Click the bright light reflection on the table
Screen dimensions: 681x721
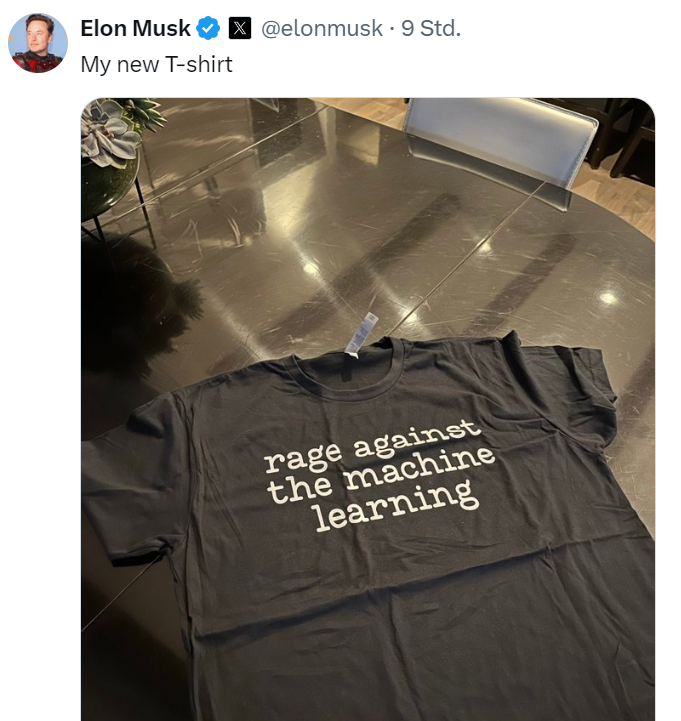pos(608,298)
